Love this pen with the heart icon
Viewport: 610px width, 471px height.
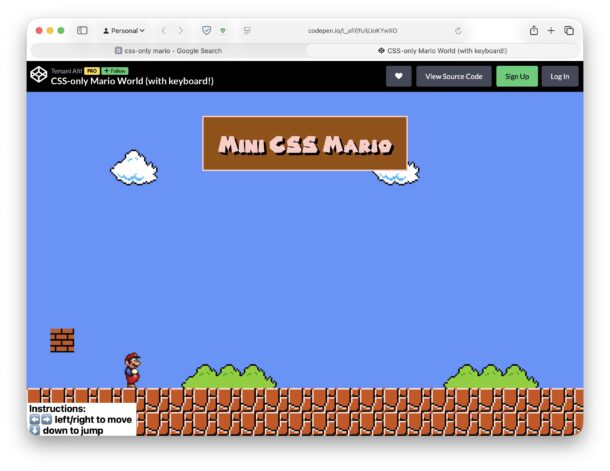tap(398, 76)
